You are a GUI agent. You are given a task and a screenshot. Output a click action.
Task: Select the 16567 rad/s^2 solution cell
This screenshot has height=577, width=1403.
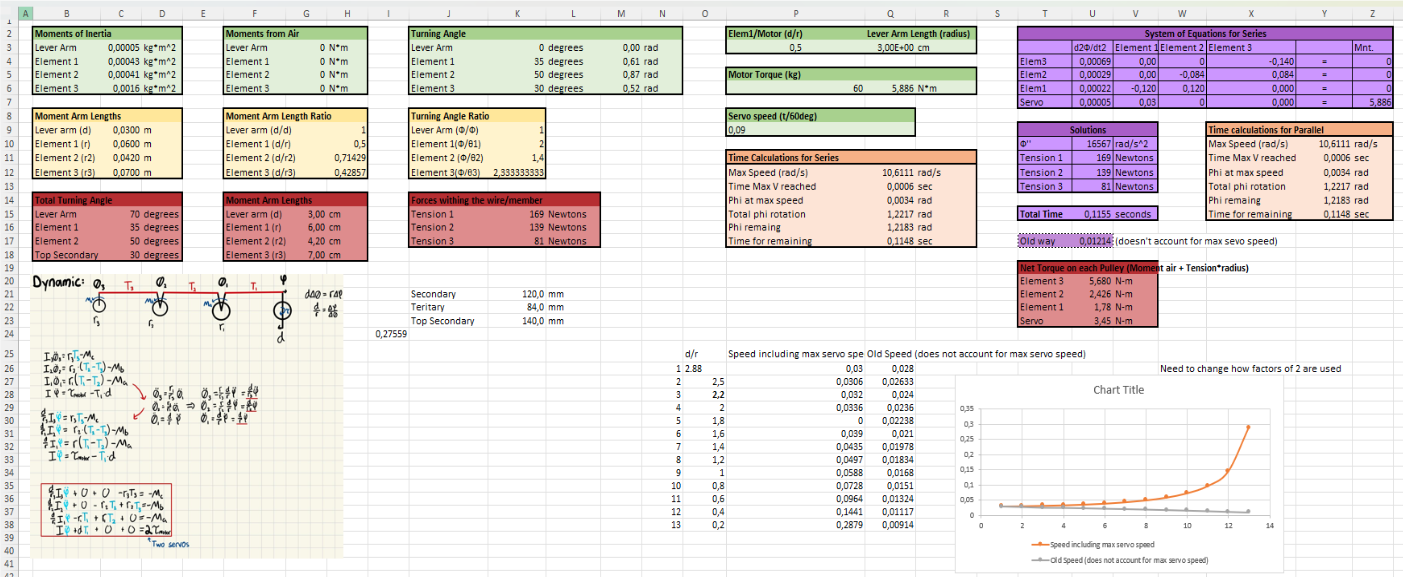(1113, 144)
